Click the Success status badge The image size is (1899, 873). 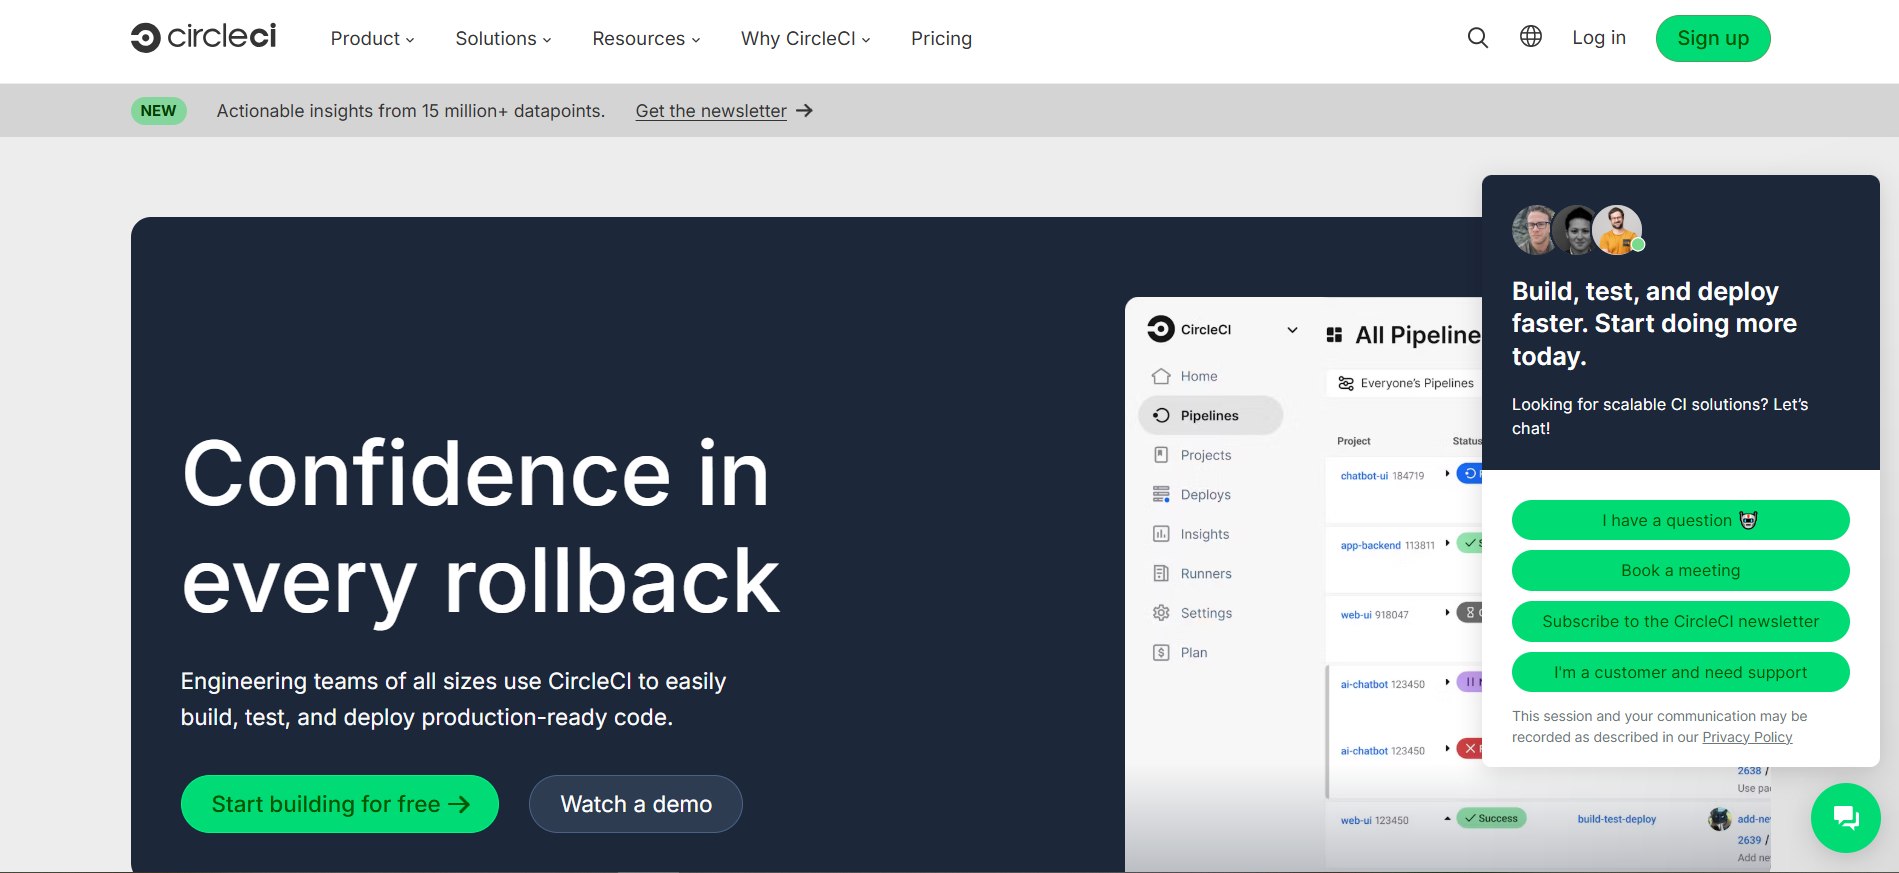click(x=1491, y=818)
